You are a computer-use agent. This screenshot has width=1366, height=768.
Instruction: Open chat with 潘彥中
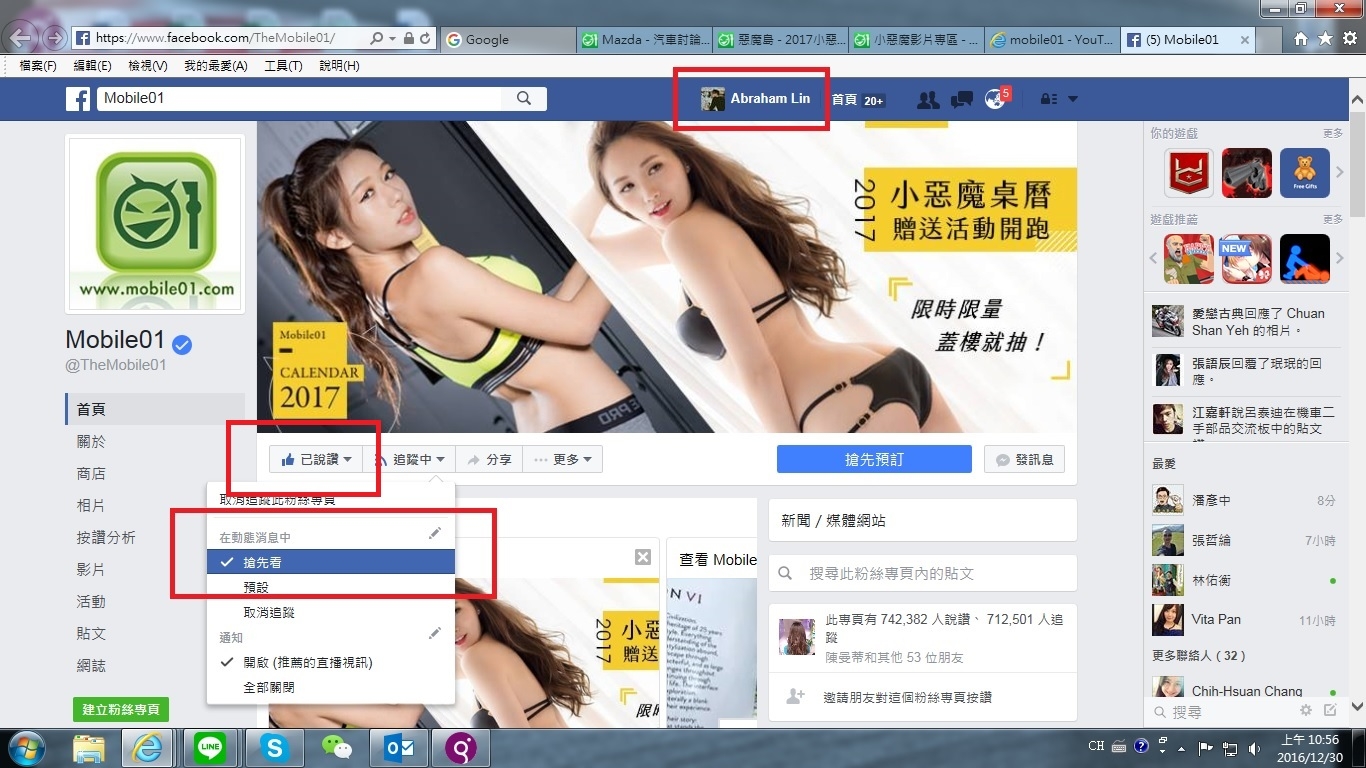1244,500
